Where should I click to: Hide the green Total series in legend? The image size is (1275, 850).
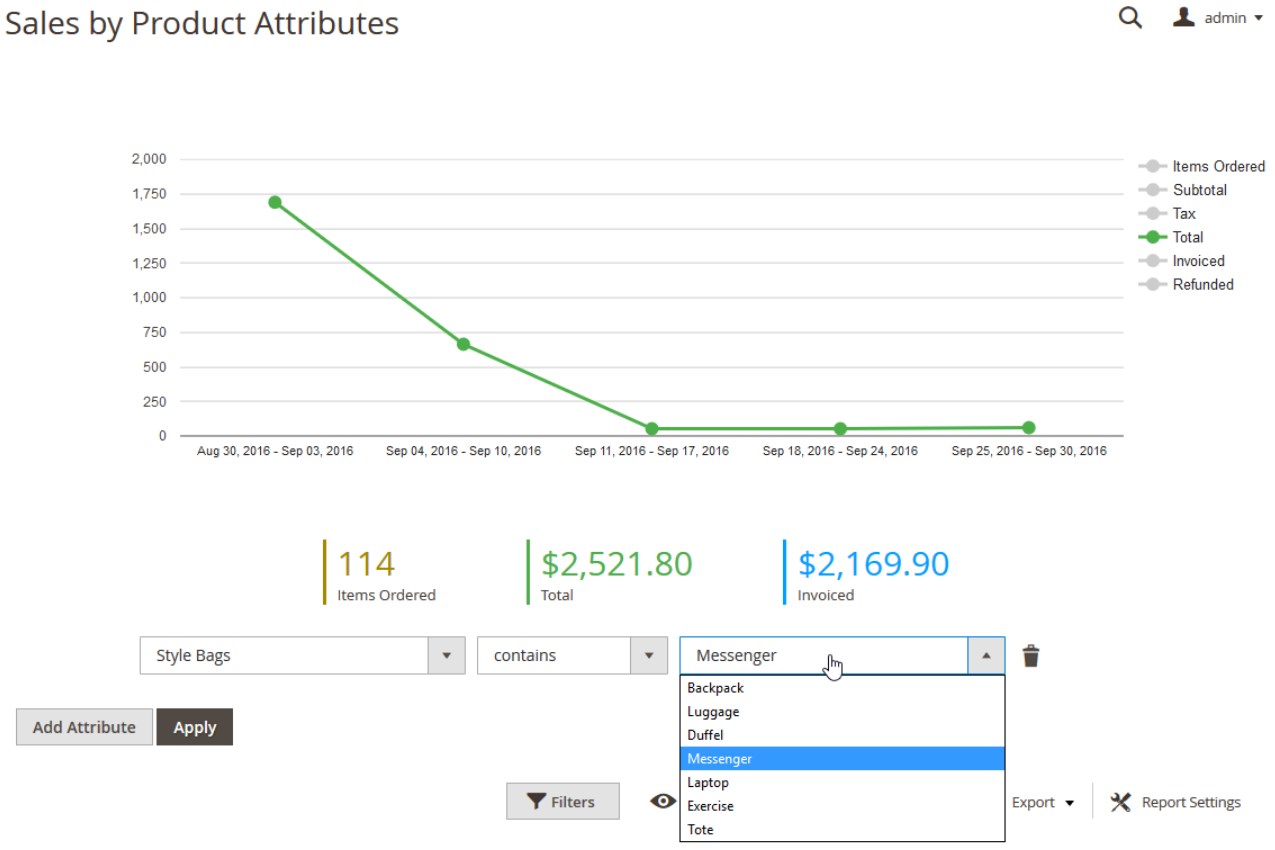[x=1187, y=237]
